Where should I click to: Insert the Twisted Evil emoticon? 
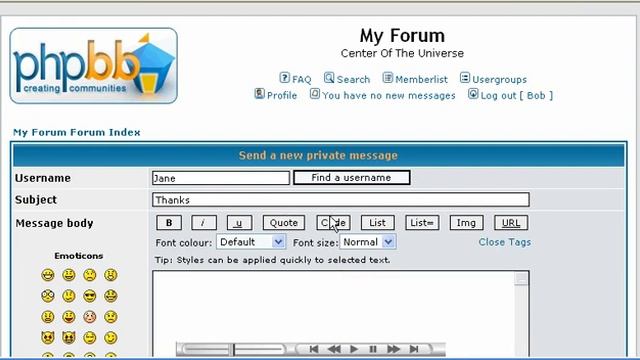pos(69,338)
